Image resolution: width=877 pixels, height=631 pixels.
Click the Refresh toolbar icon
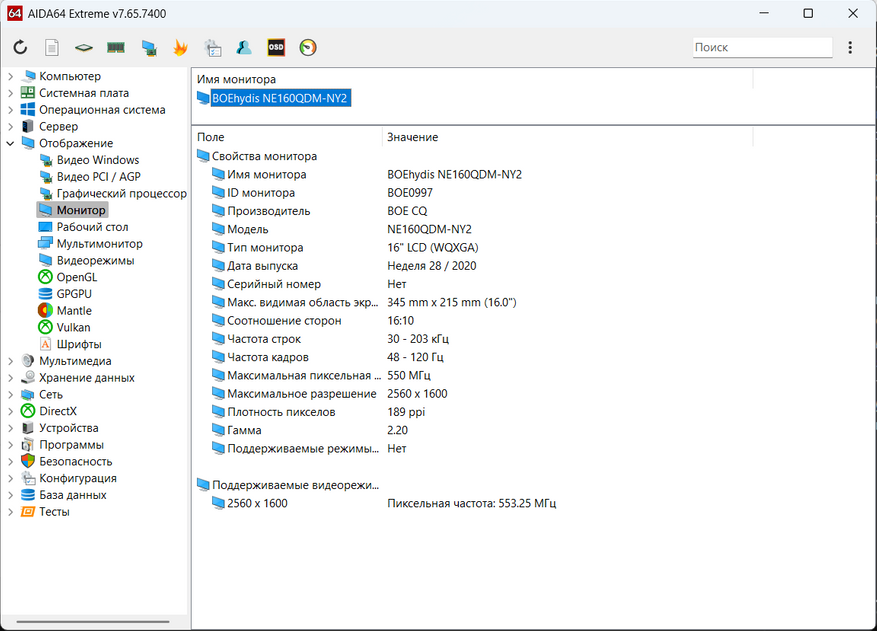[20, 47]
